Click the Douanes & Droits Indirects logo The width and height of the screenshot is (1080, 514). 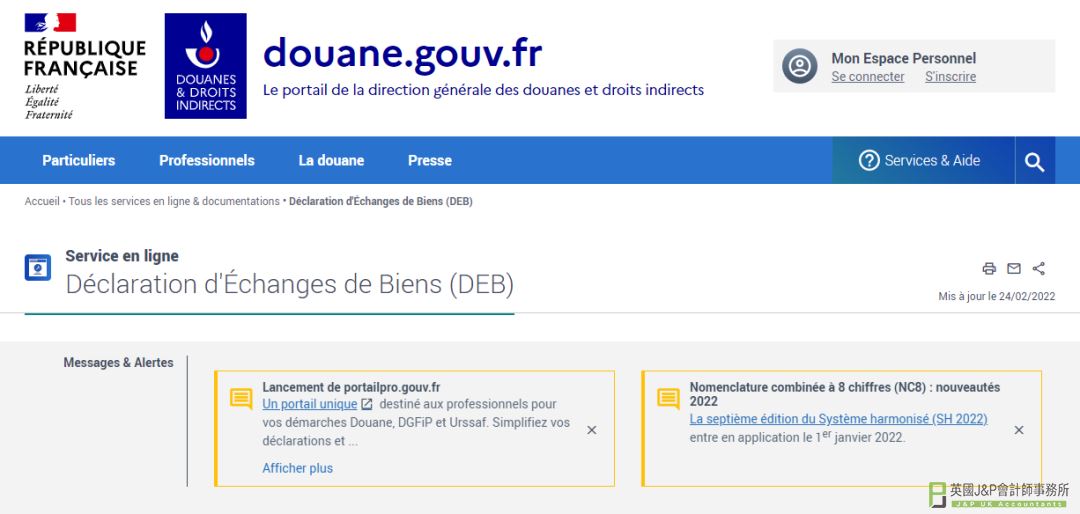click(205, 66)
